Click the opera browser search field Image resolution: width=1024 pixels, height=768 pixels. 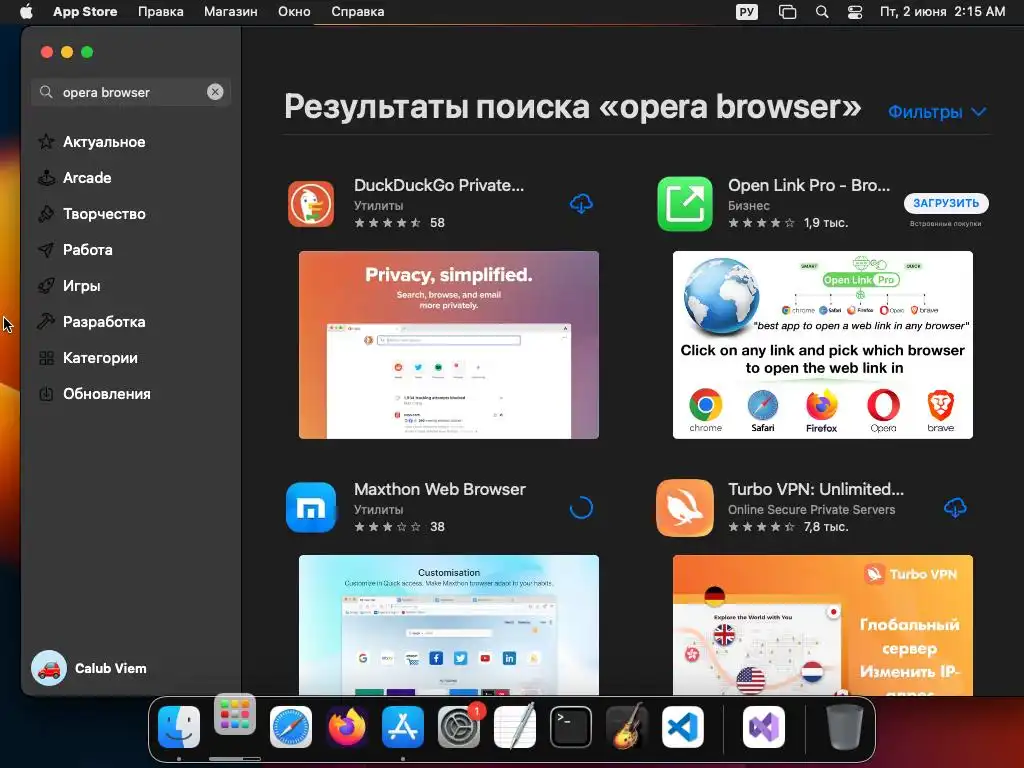tap(131, 92)
